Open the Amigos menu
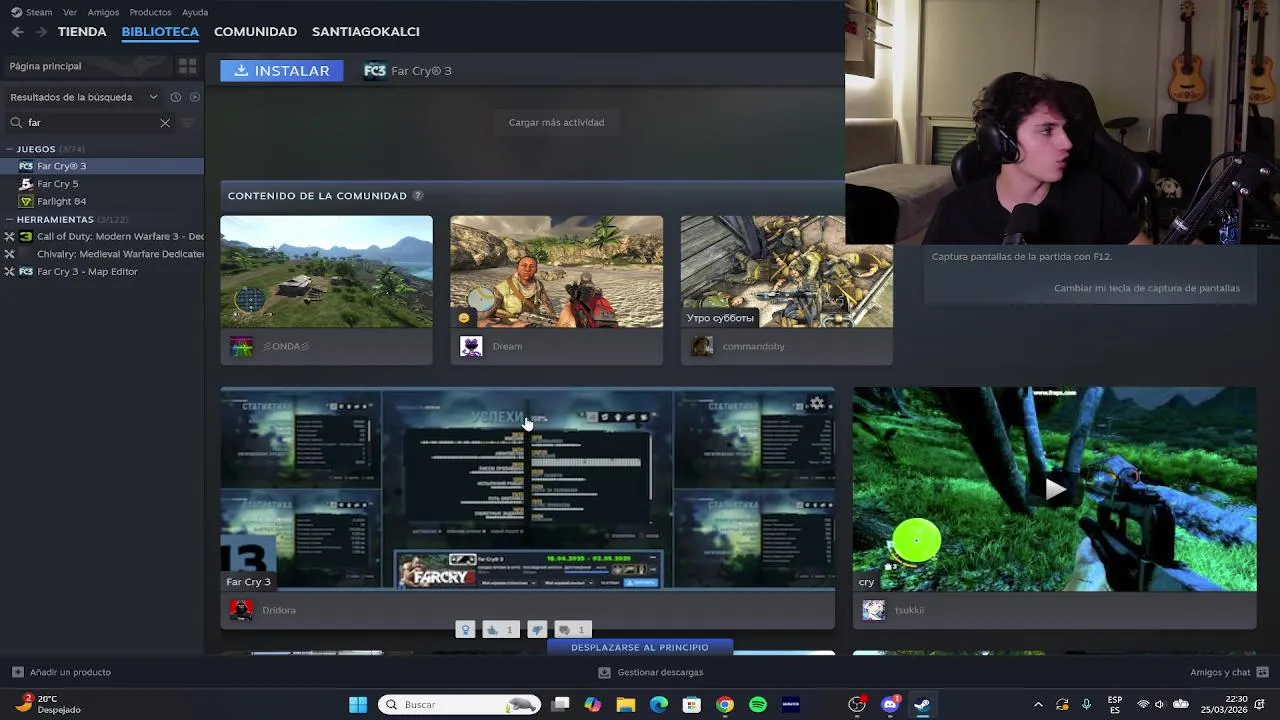This screenshot has height=720, width=1280. (x=103, y=12)
